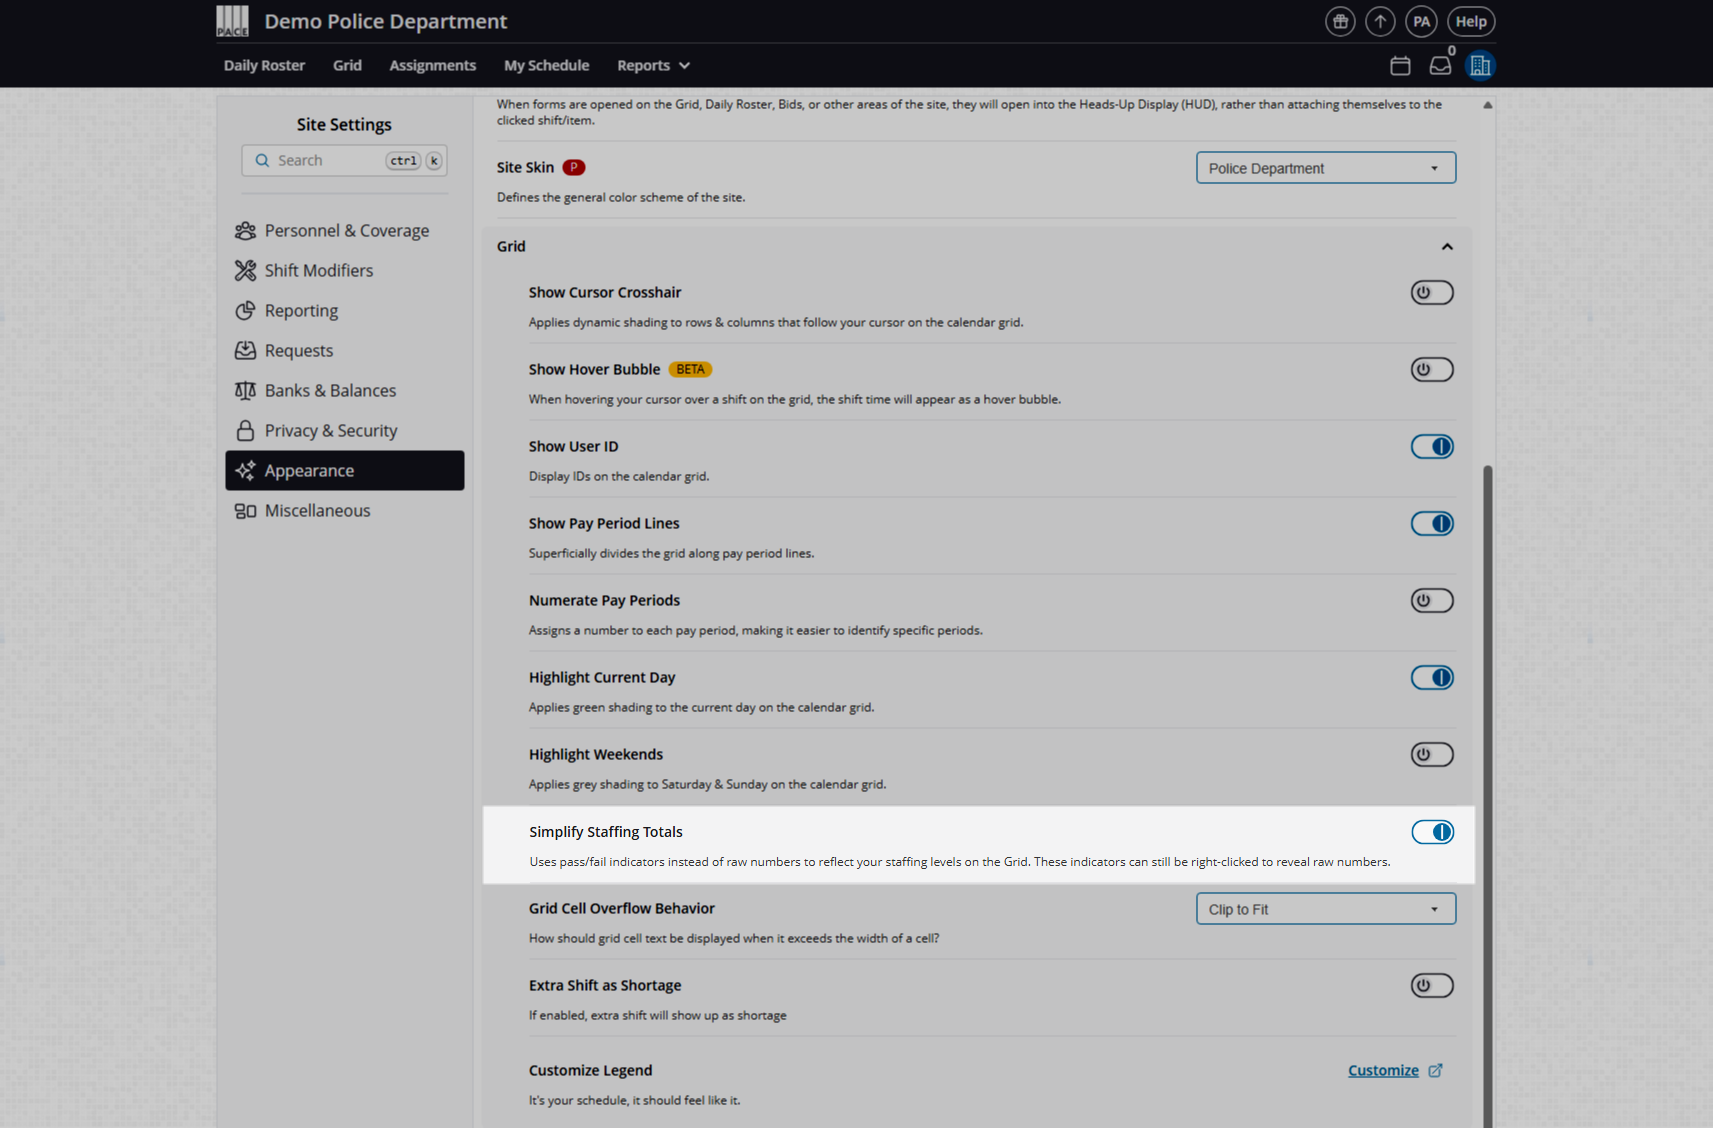Enable the Show Cursor Crosshair toggle
This screenshot has height=1128, width=1713.
click(x=1432, y=293)
